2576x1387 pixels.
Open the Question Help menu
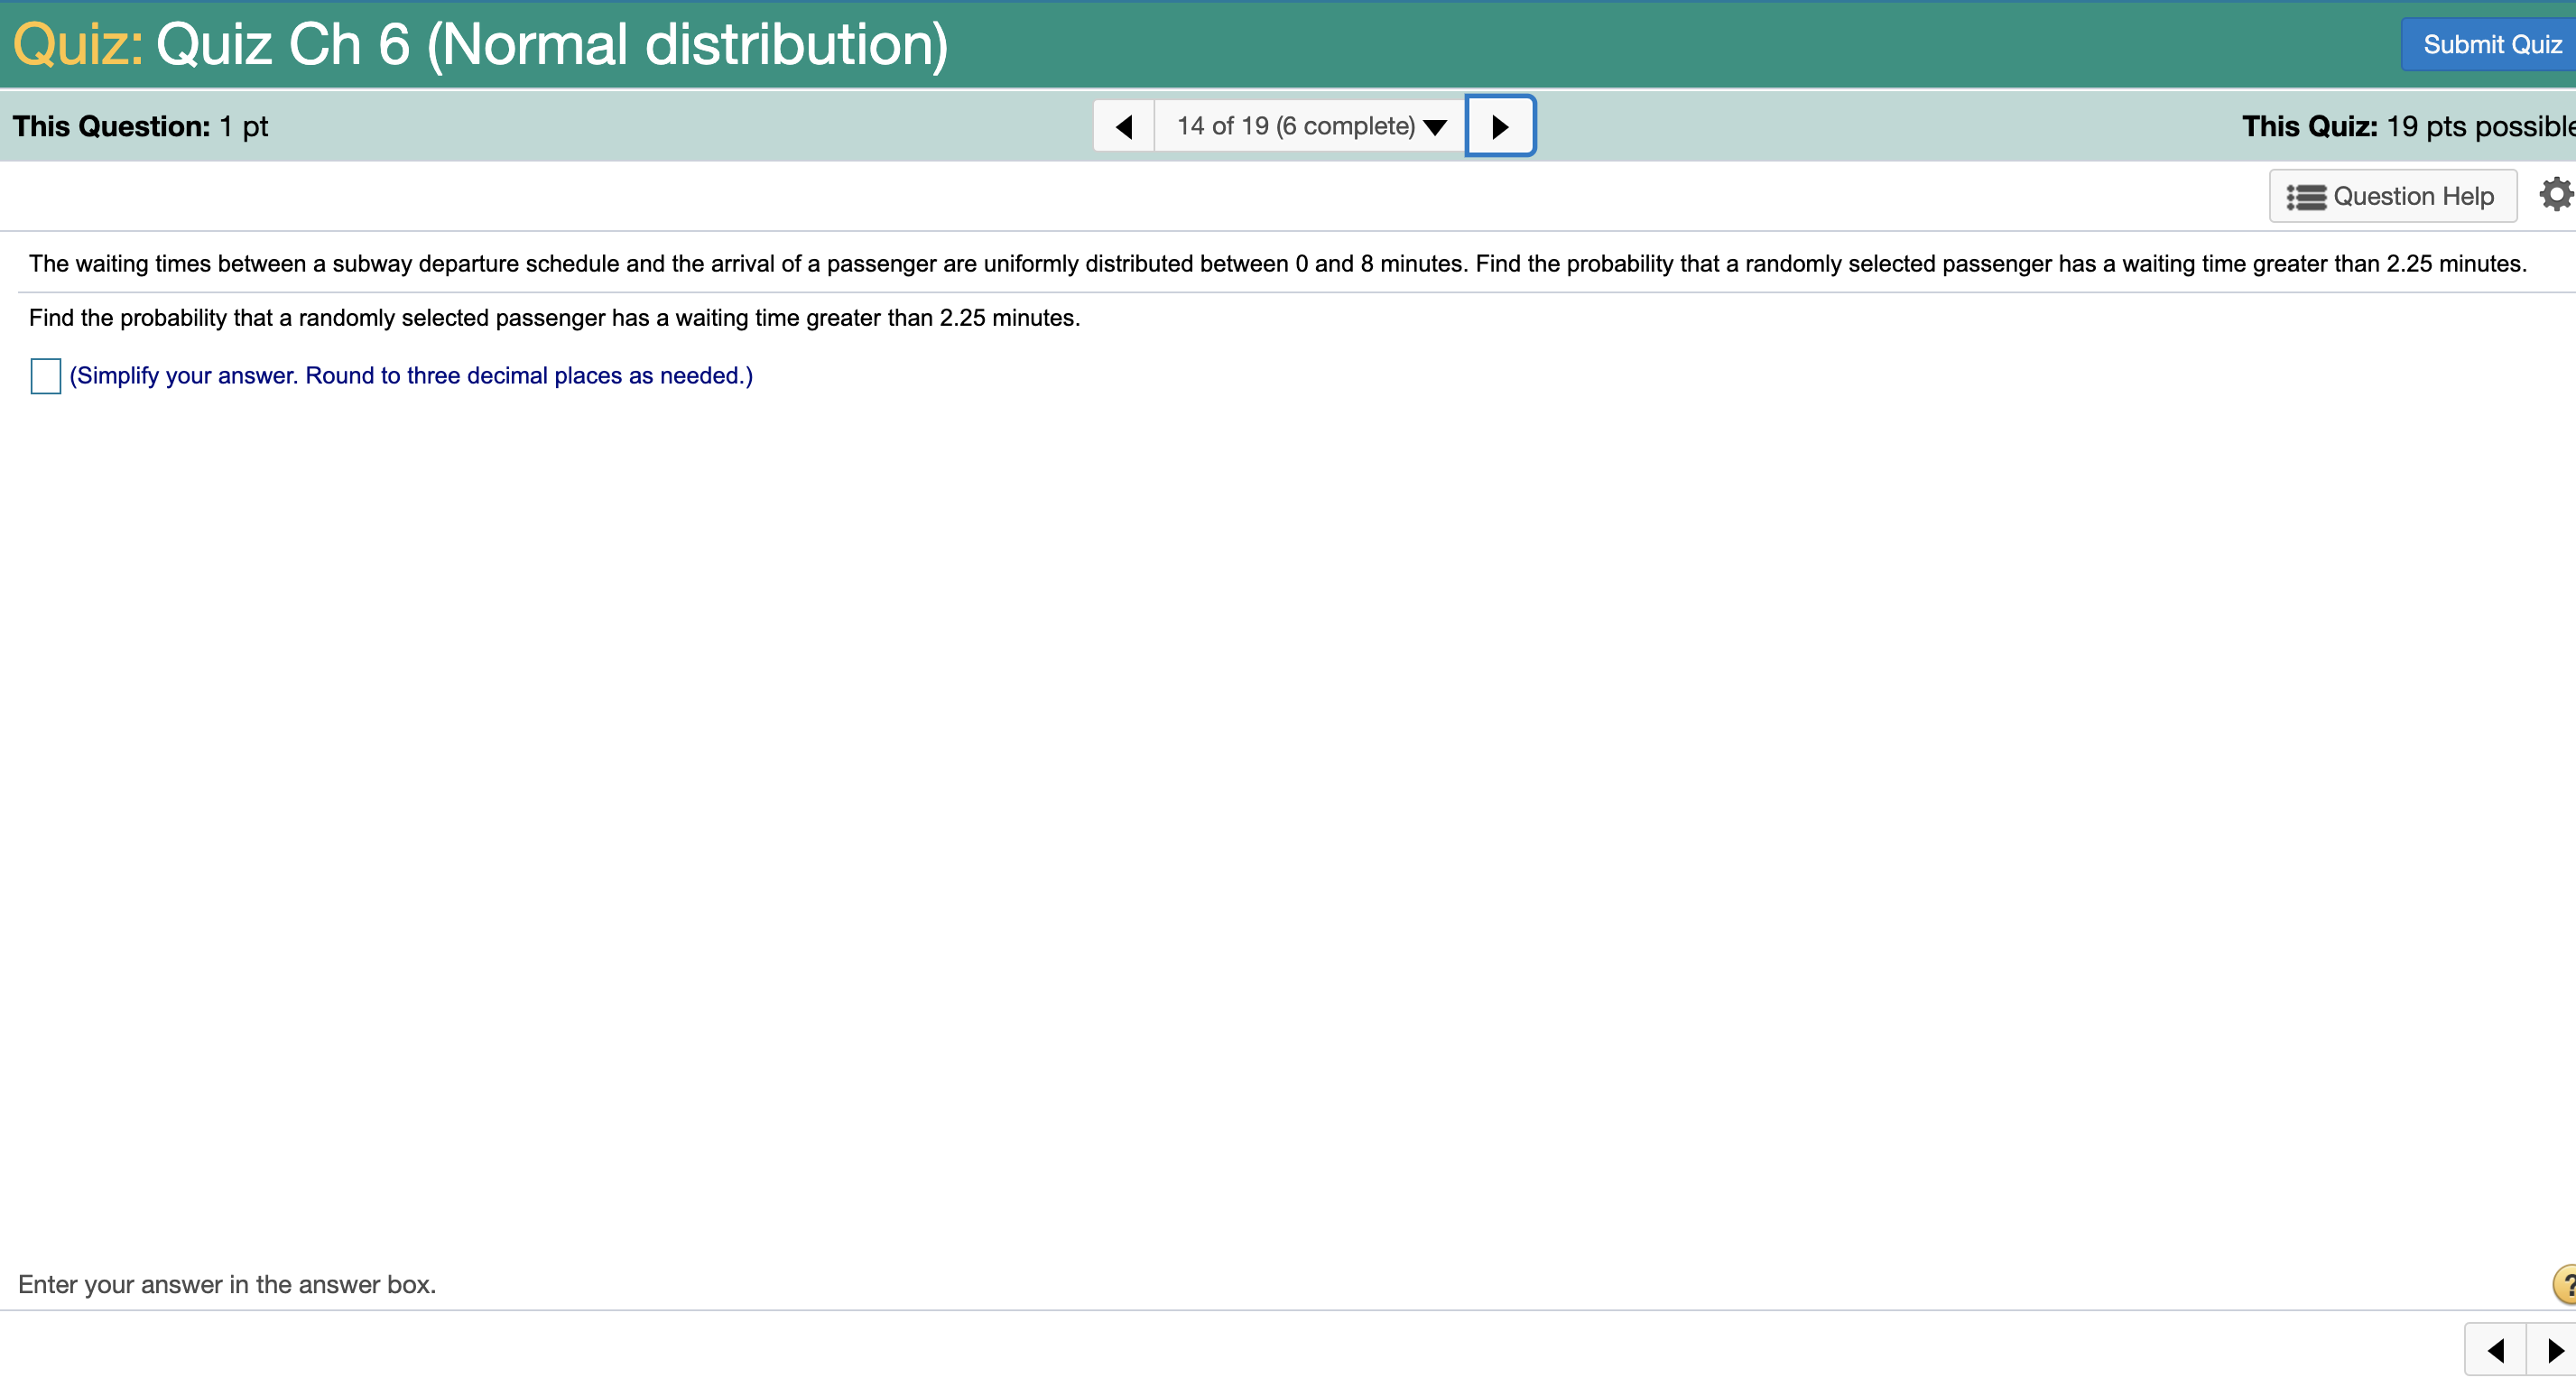[x=2392, y=196]
